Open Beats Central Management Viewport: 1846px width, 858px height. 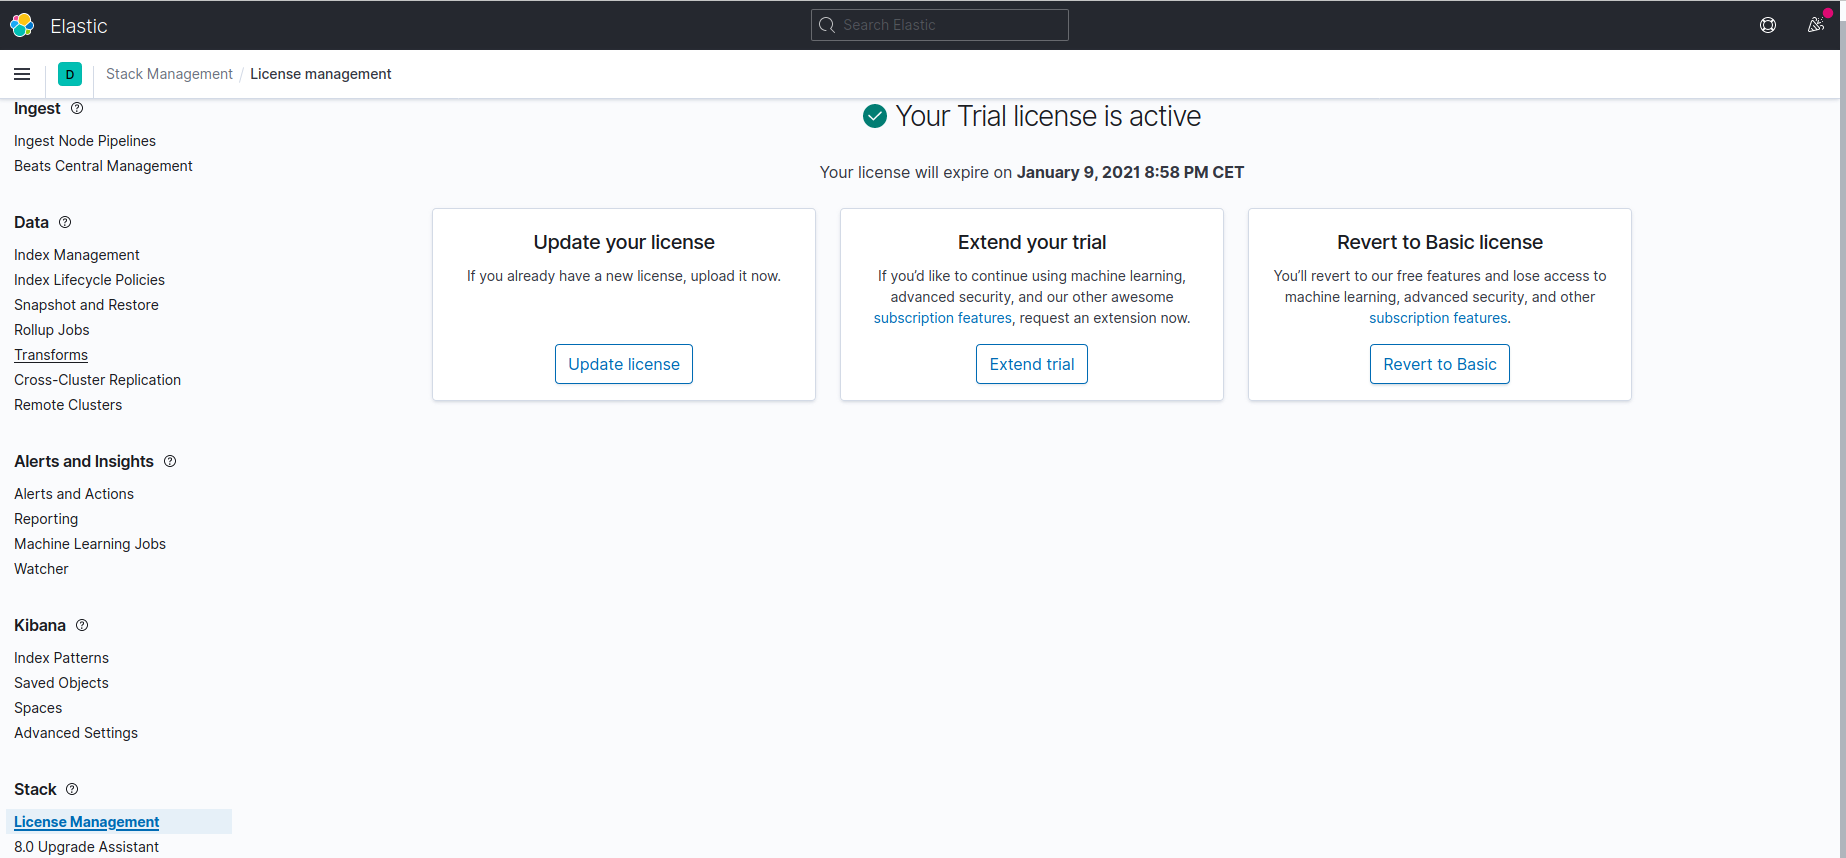(103, 166)
